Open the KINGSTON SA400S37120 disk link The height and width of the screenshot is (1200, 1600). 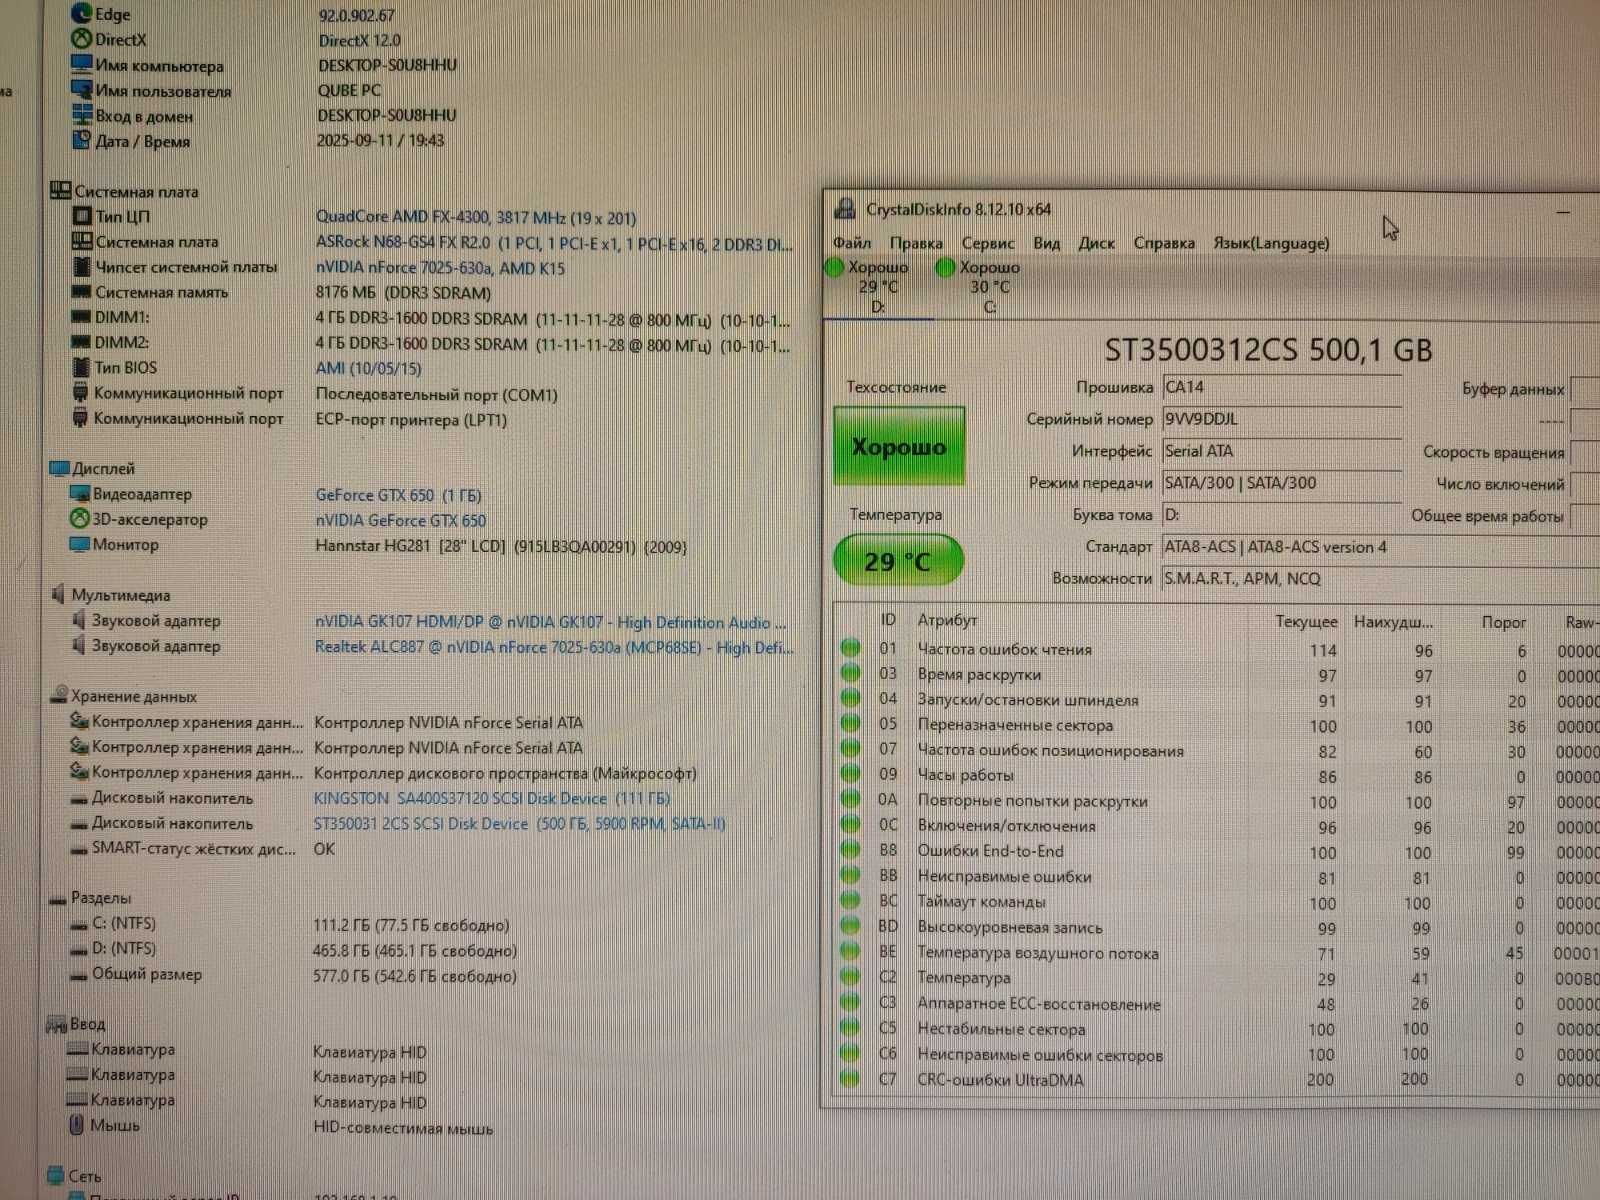[492, 798]
